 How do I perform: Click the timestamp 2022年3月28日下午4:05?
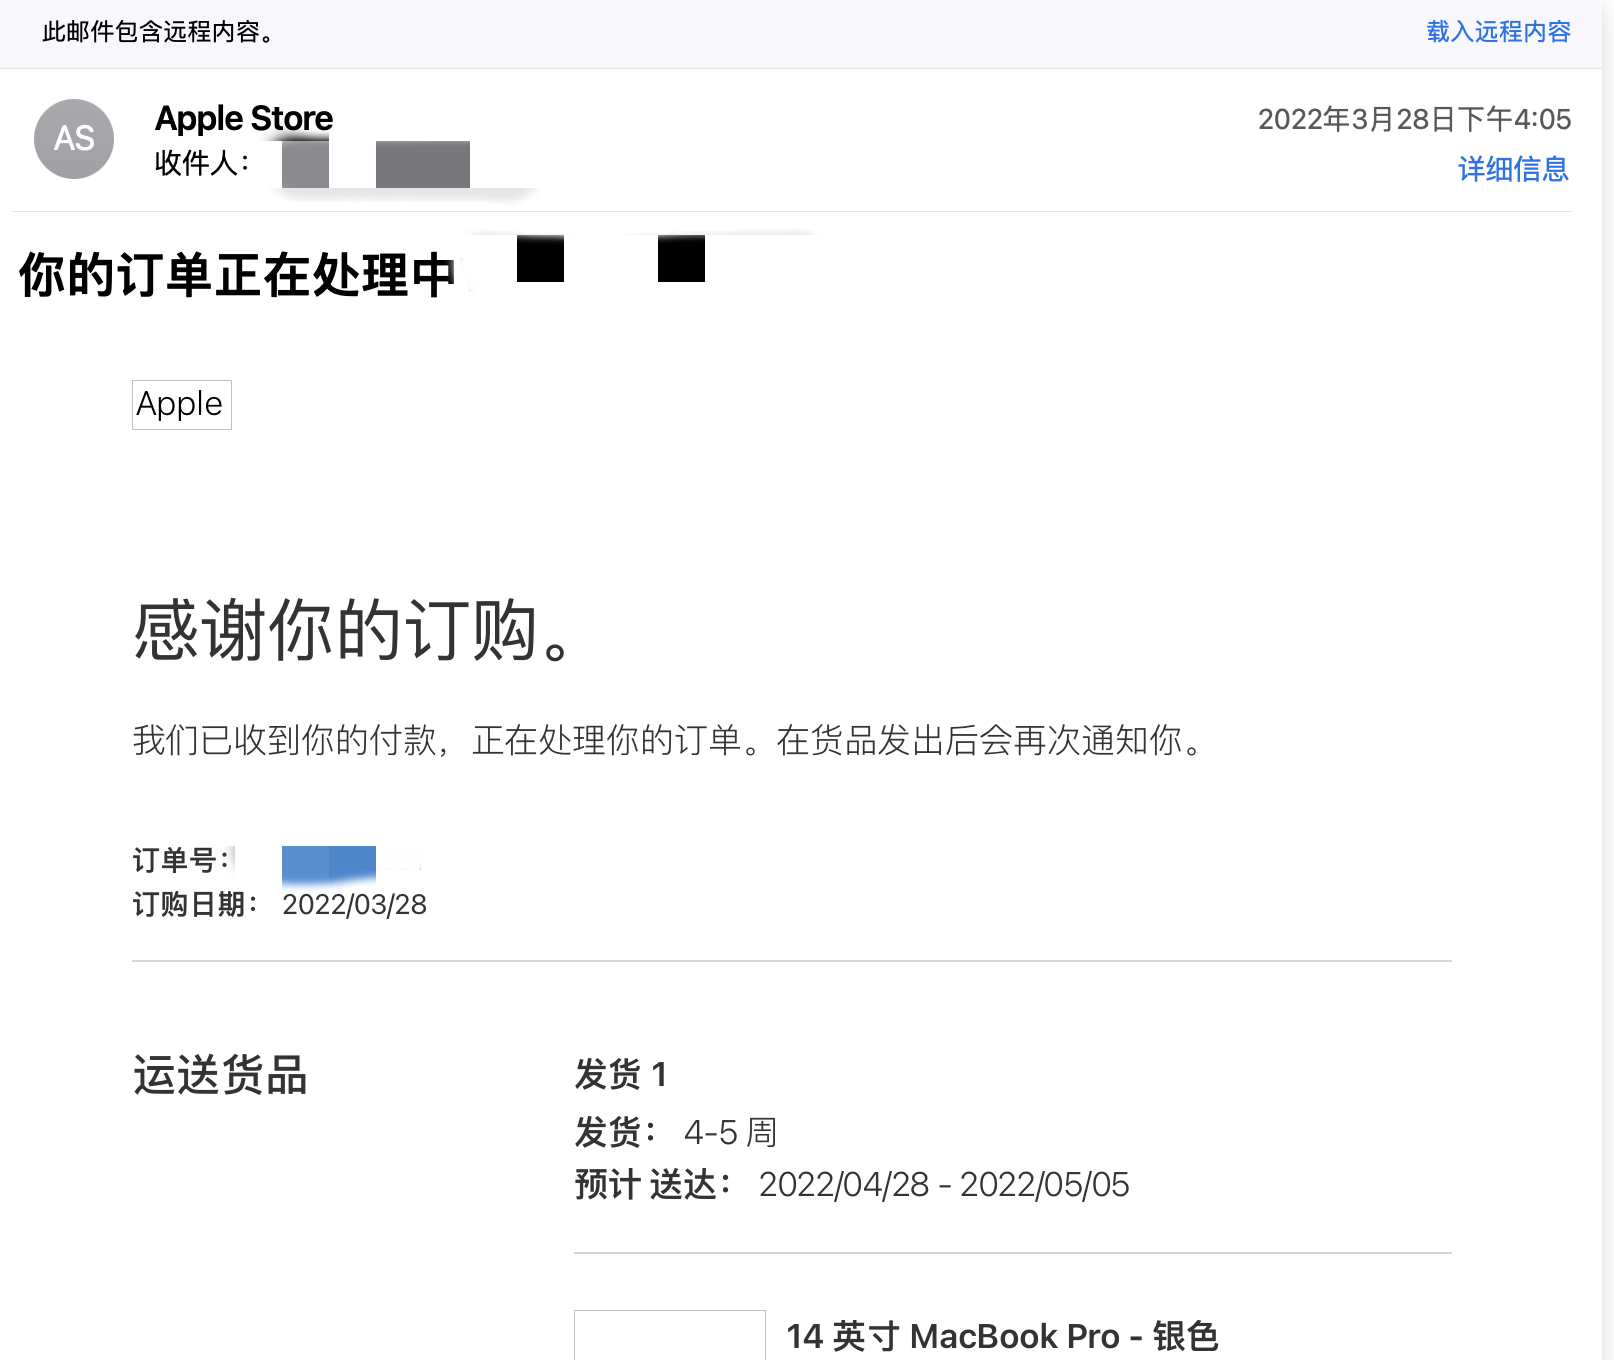pos(1414,119)
